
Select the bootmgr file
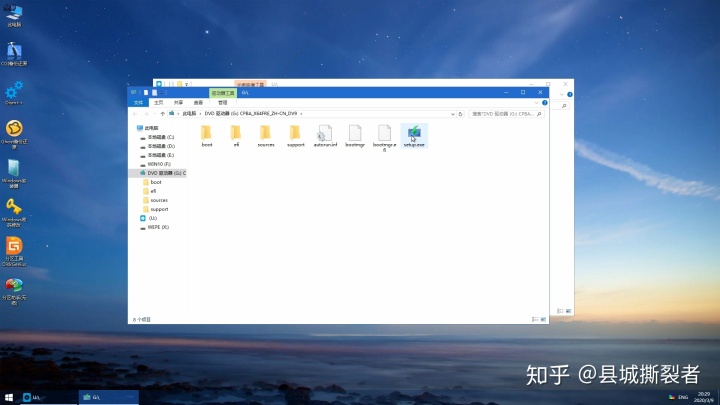pos(354,136)
